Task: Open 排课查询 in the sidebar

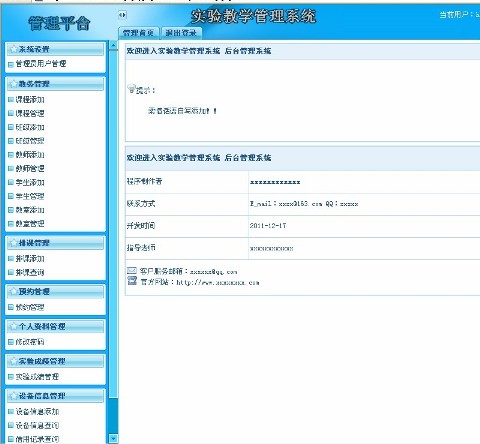Action: point(30,273)
